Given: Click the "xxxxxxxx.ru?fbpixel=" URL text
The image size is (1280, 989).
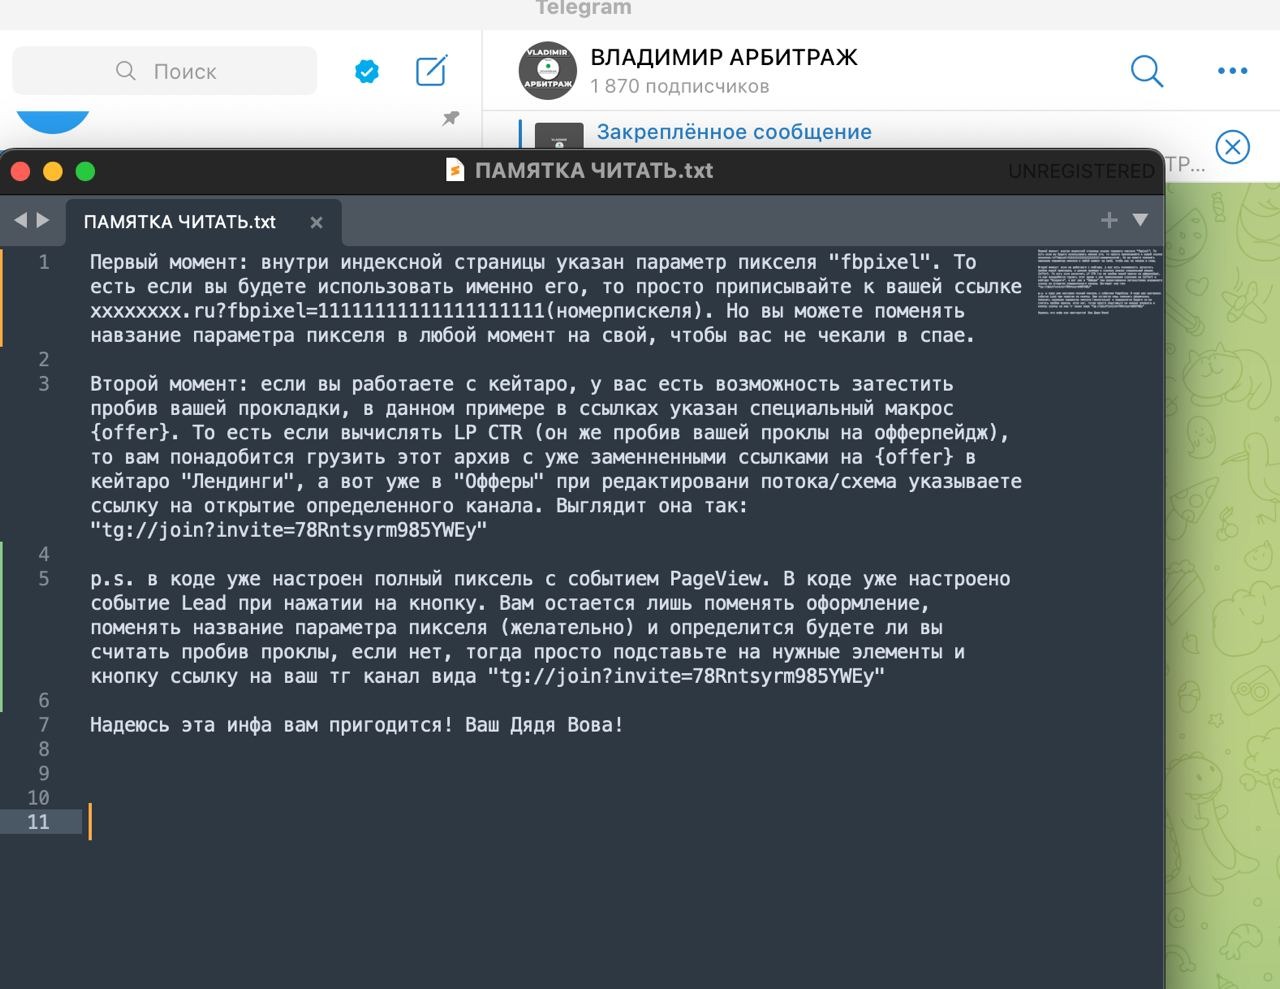Looking at the screenshot, I should click(x=204, y=311).
